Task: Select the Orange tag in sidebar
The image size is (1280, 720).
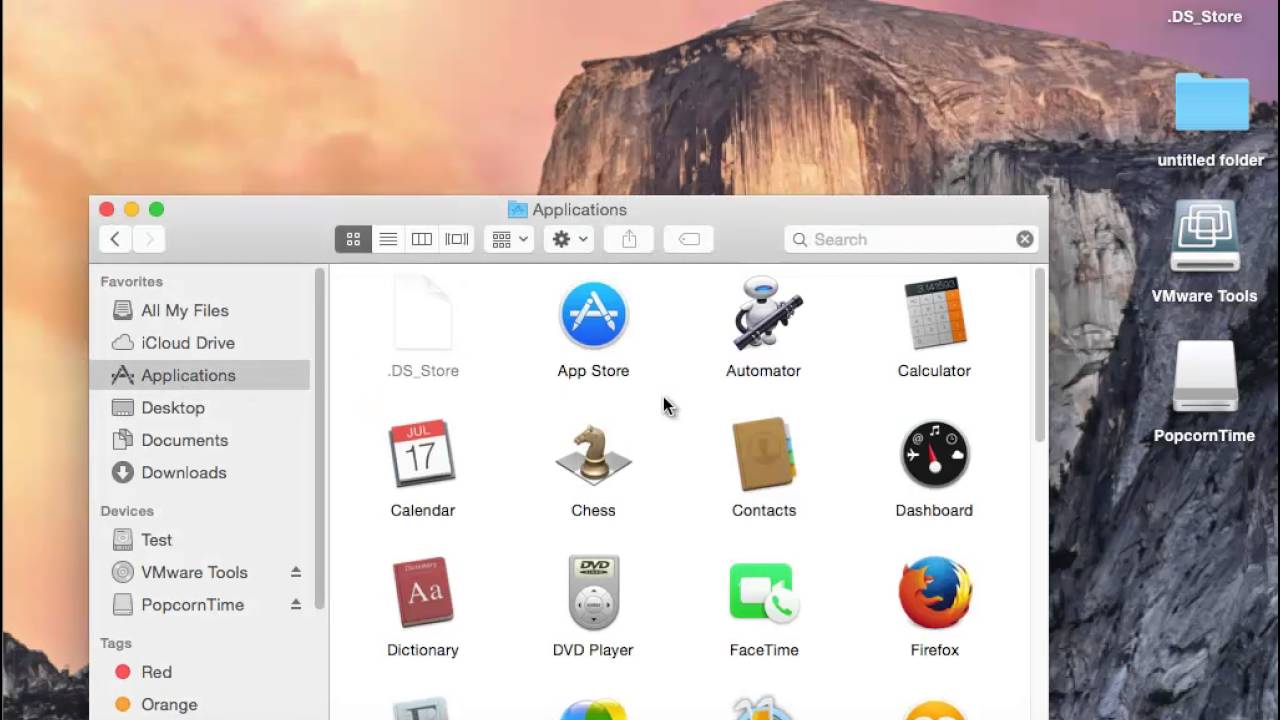Action: 200,704
